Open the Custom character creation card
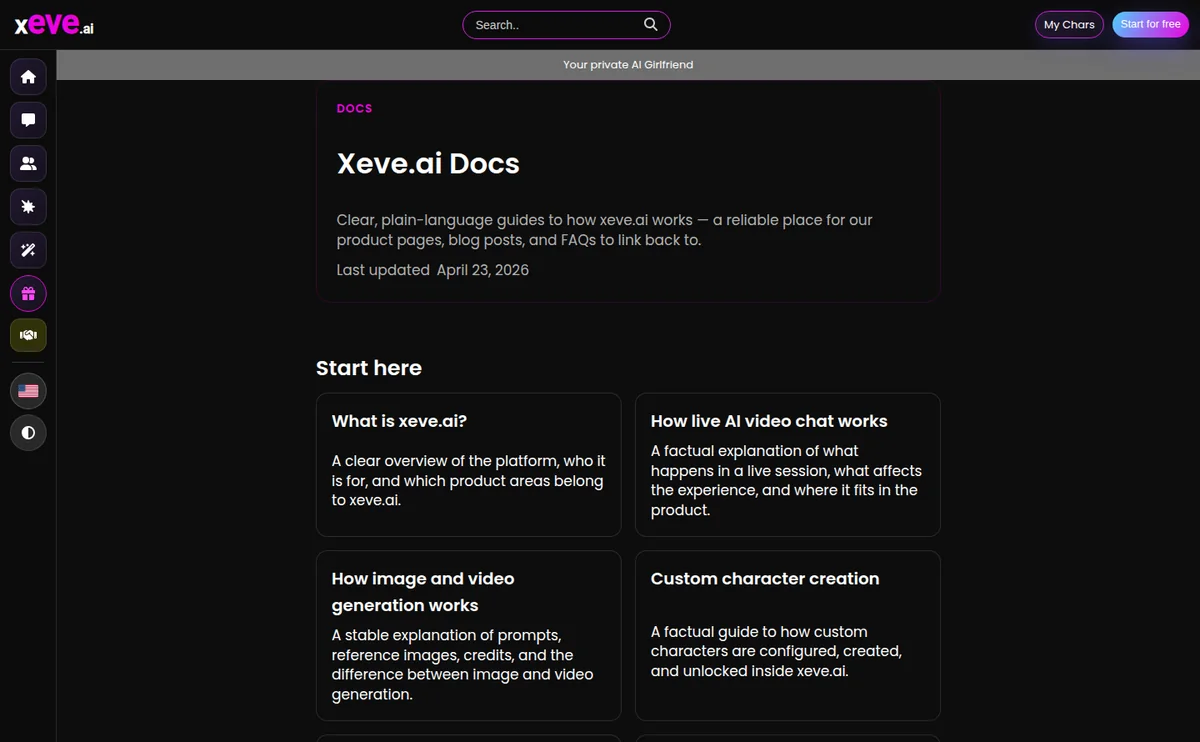Viewport: 1200px width, 742px height. 787,635
